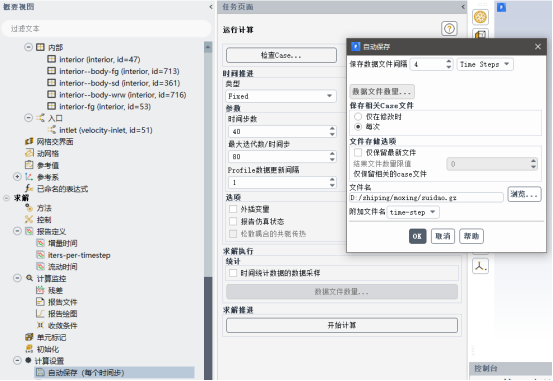553x381 pixels.
Task: Expand the 参考系 tree node
Action: (x=17, y=176)
